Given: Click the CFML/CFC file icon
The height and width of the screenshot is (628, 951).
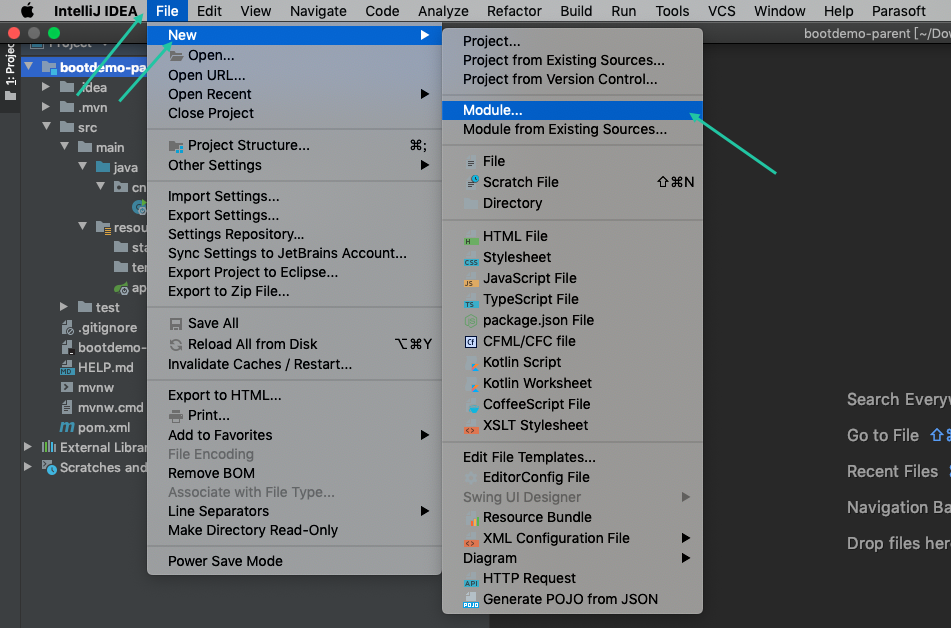Looking at the screenshot, I should tap(471, 342).
